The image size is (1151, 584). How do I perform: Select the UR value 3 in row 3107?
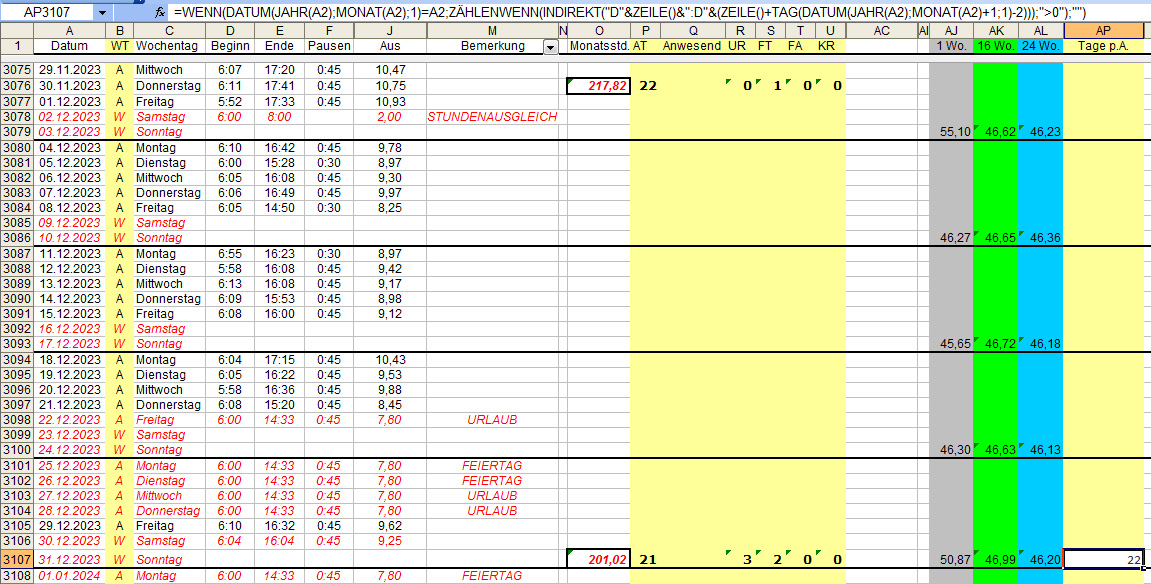pyautogui.click(x=740, y=560)
